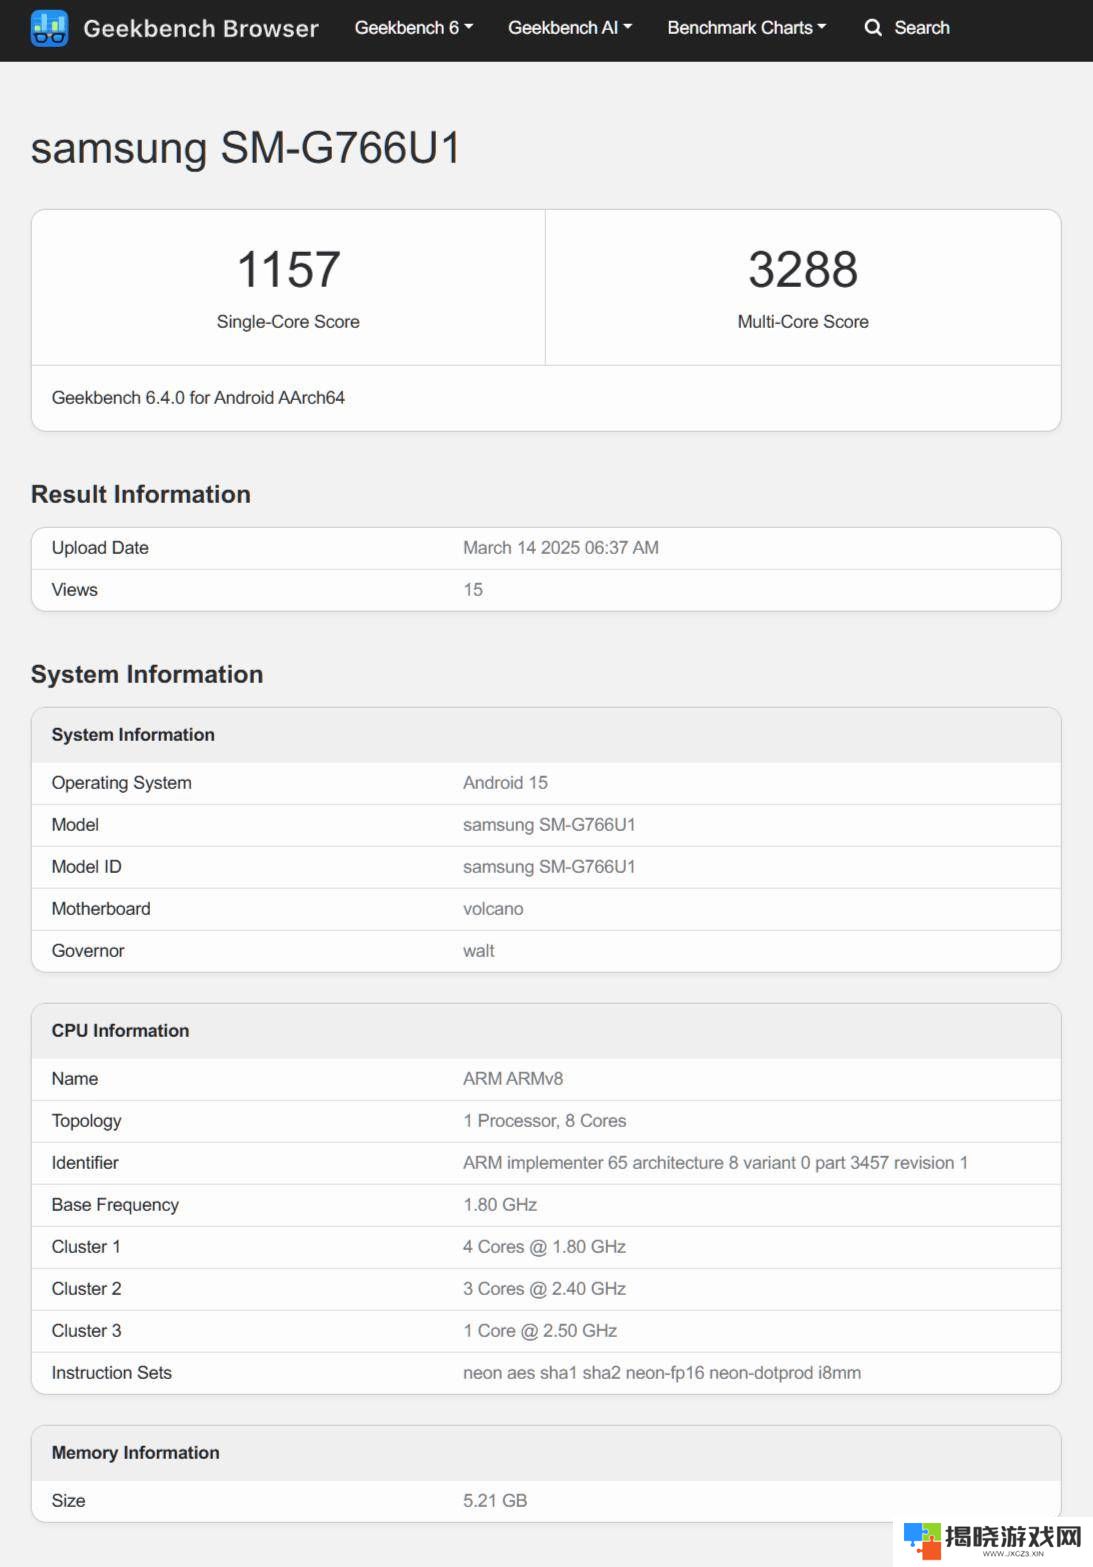Select the Topology value 1 Processor, 8 Cores

(x=545, y=1121)
